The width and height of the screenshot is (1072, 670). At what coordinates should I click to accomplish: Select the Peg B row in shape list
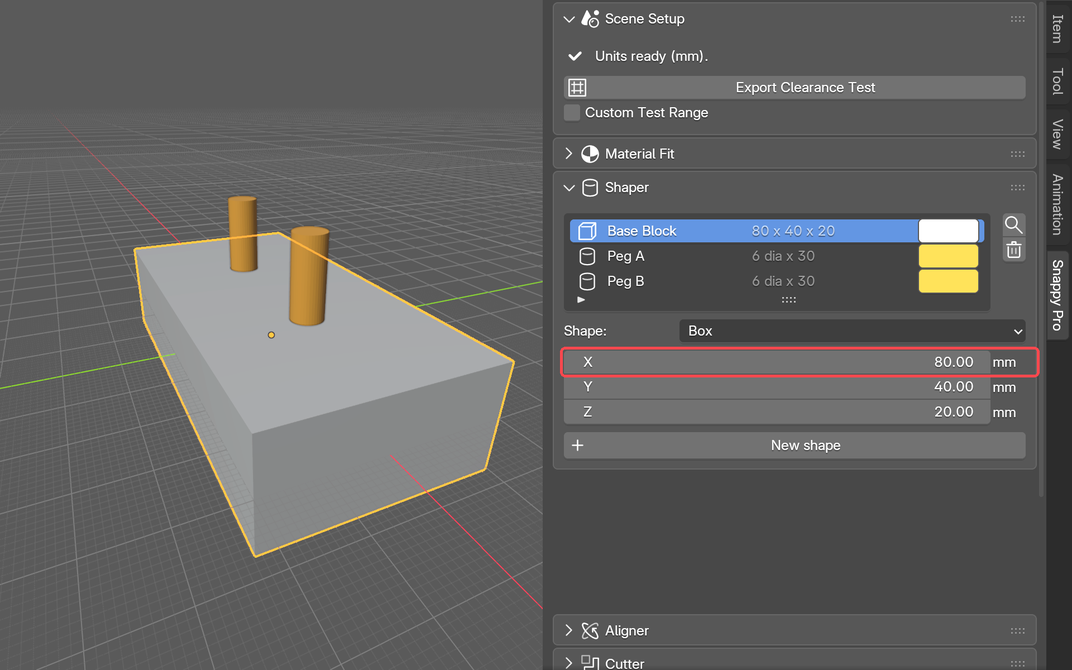777,281
